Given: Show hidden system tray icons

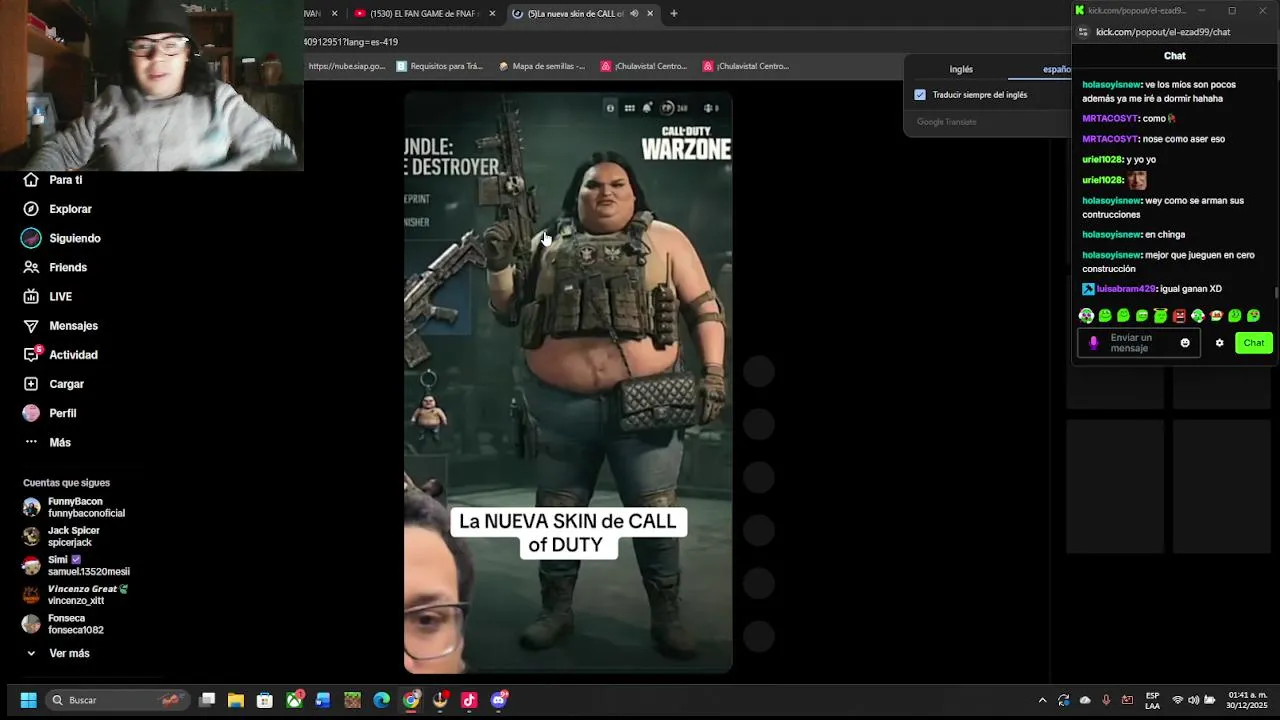Looking at the screenshot, I should (1042, 700).
